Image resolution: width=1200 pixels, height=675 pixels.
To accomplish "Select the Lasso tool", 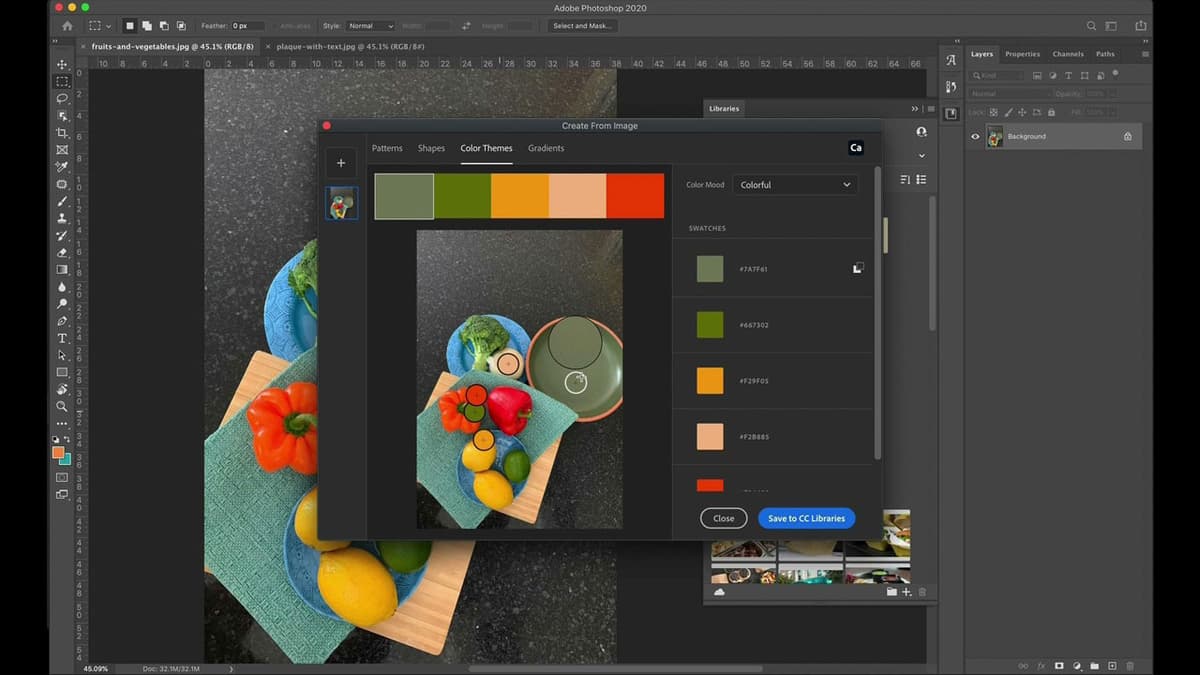I will (x=61, y=98).
